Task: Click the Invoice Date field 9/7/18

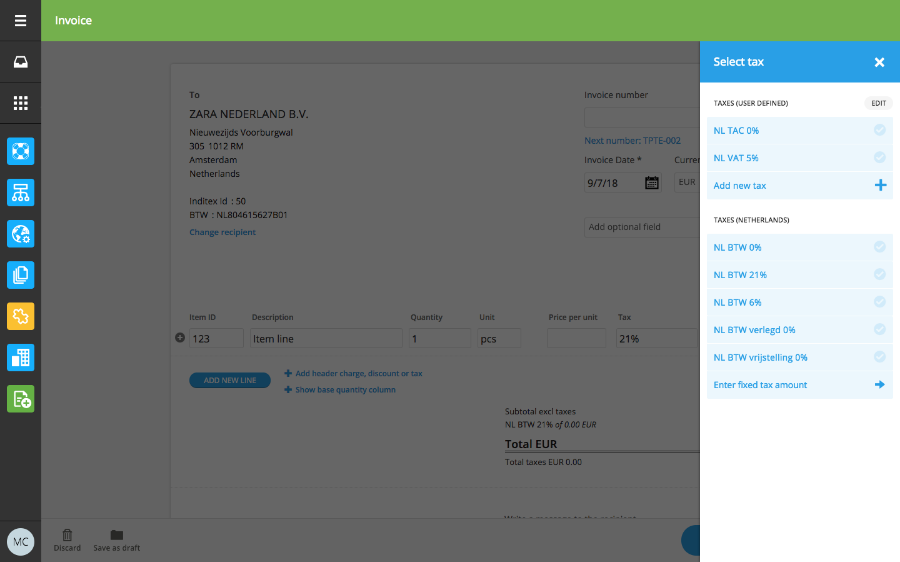Action: tap(623, 183)
